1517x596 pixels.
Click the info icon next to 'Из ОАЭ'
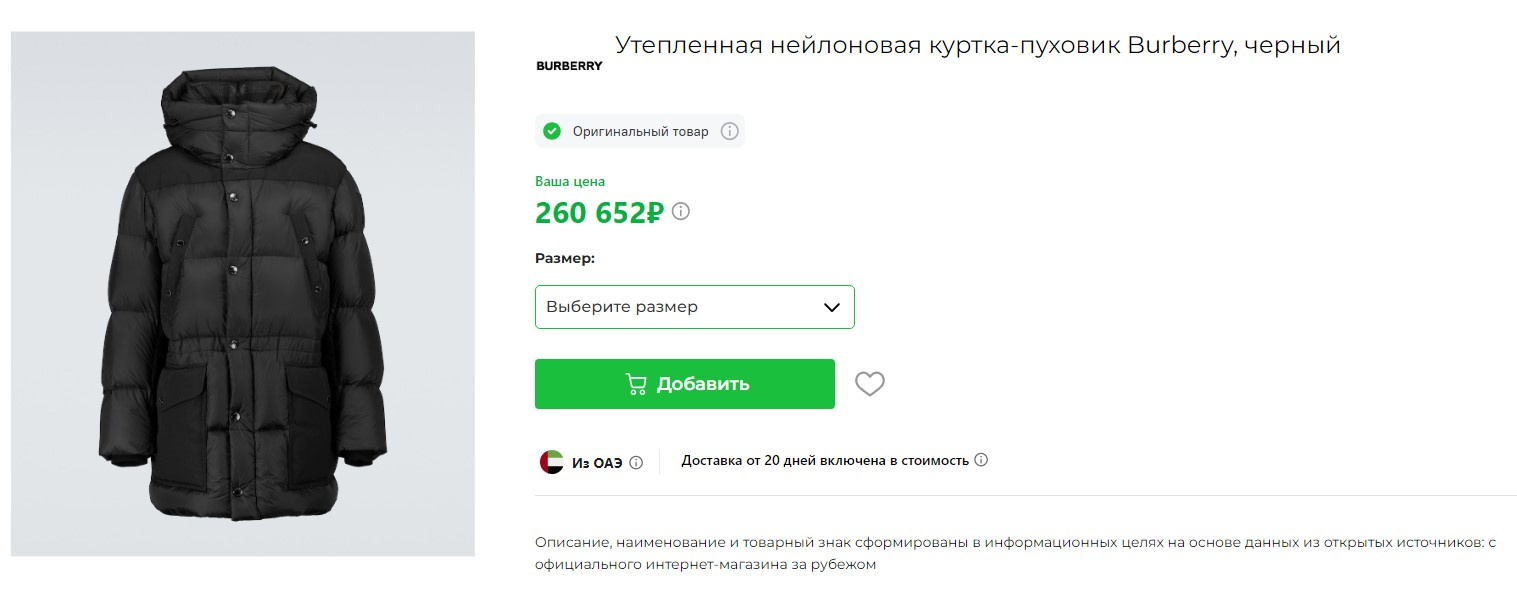click(636, 462)
